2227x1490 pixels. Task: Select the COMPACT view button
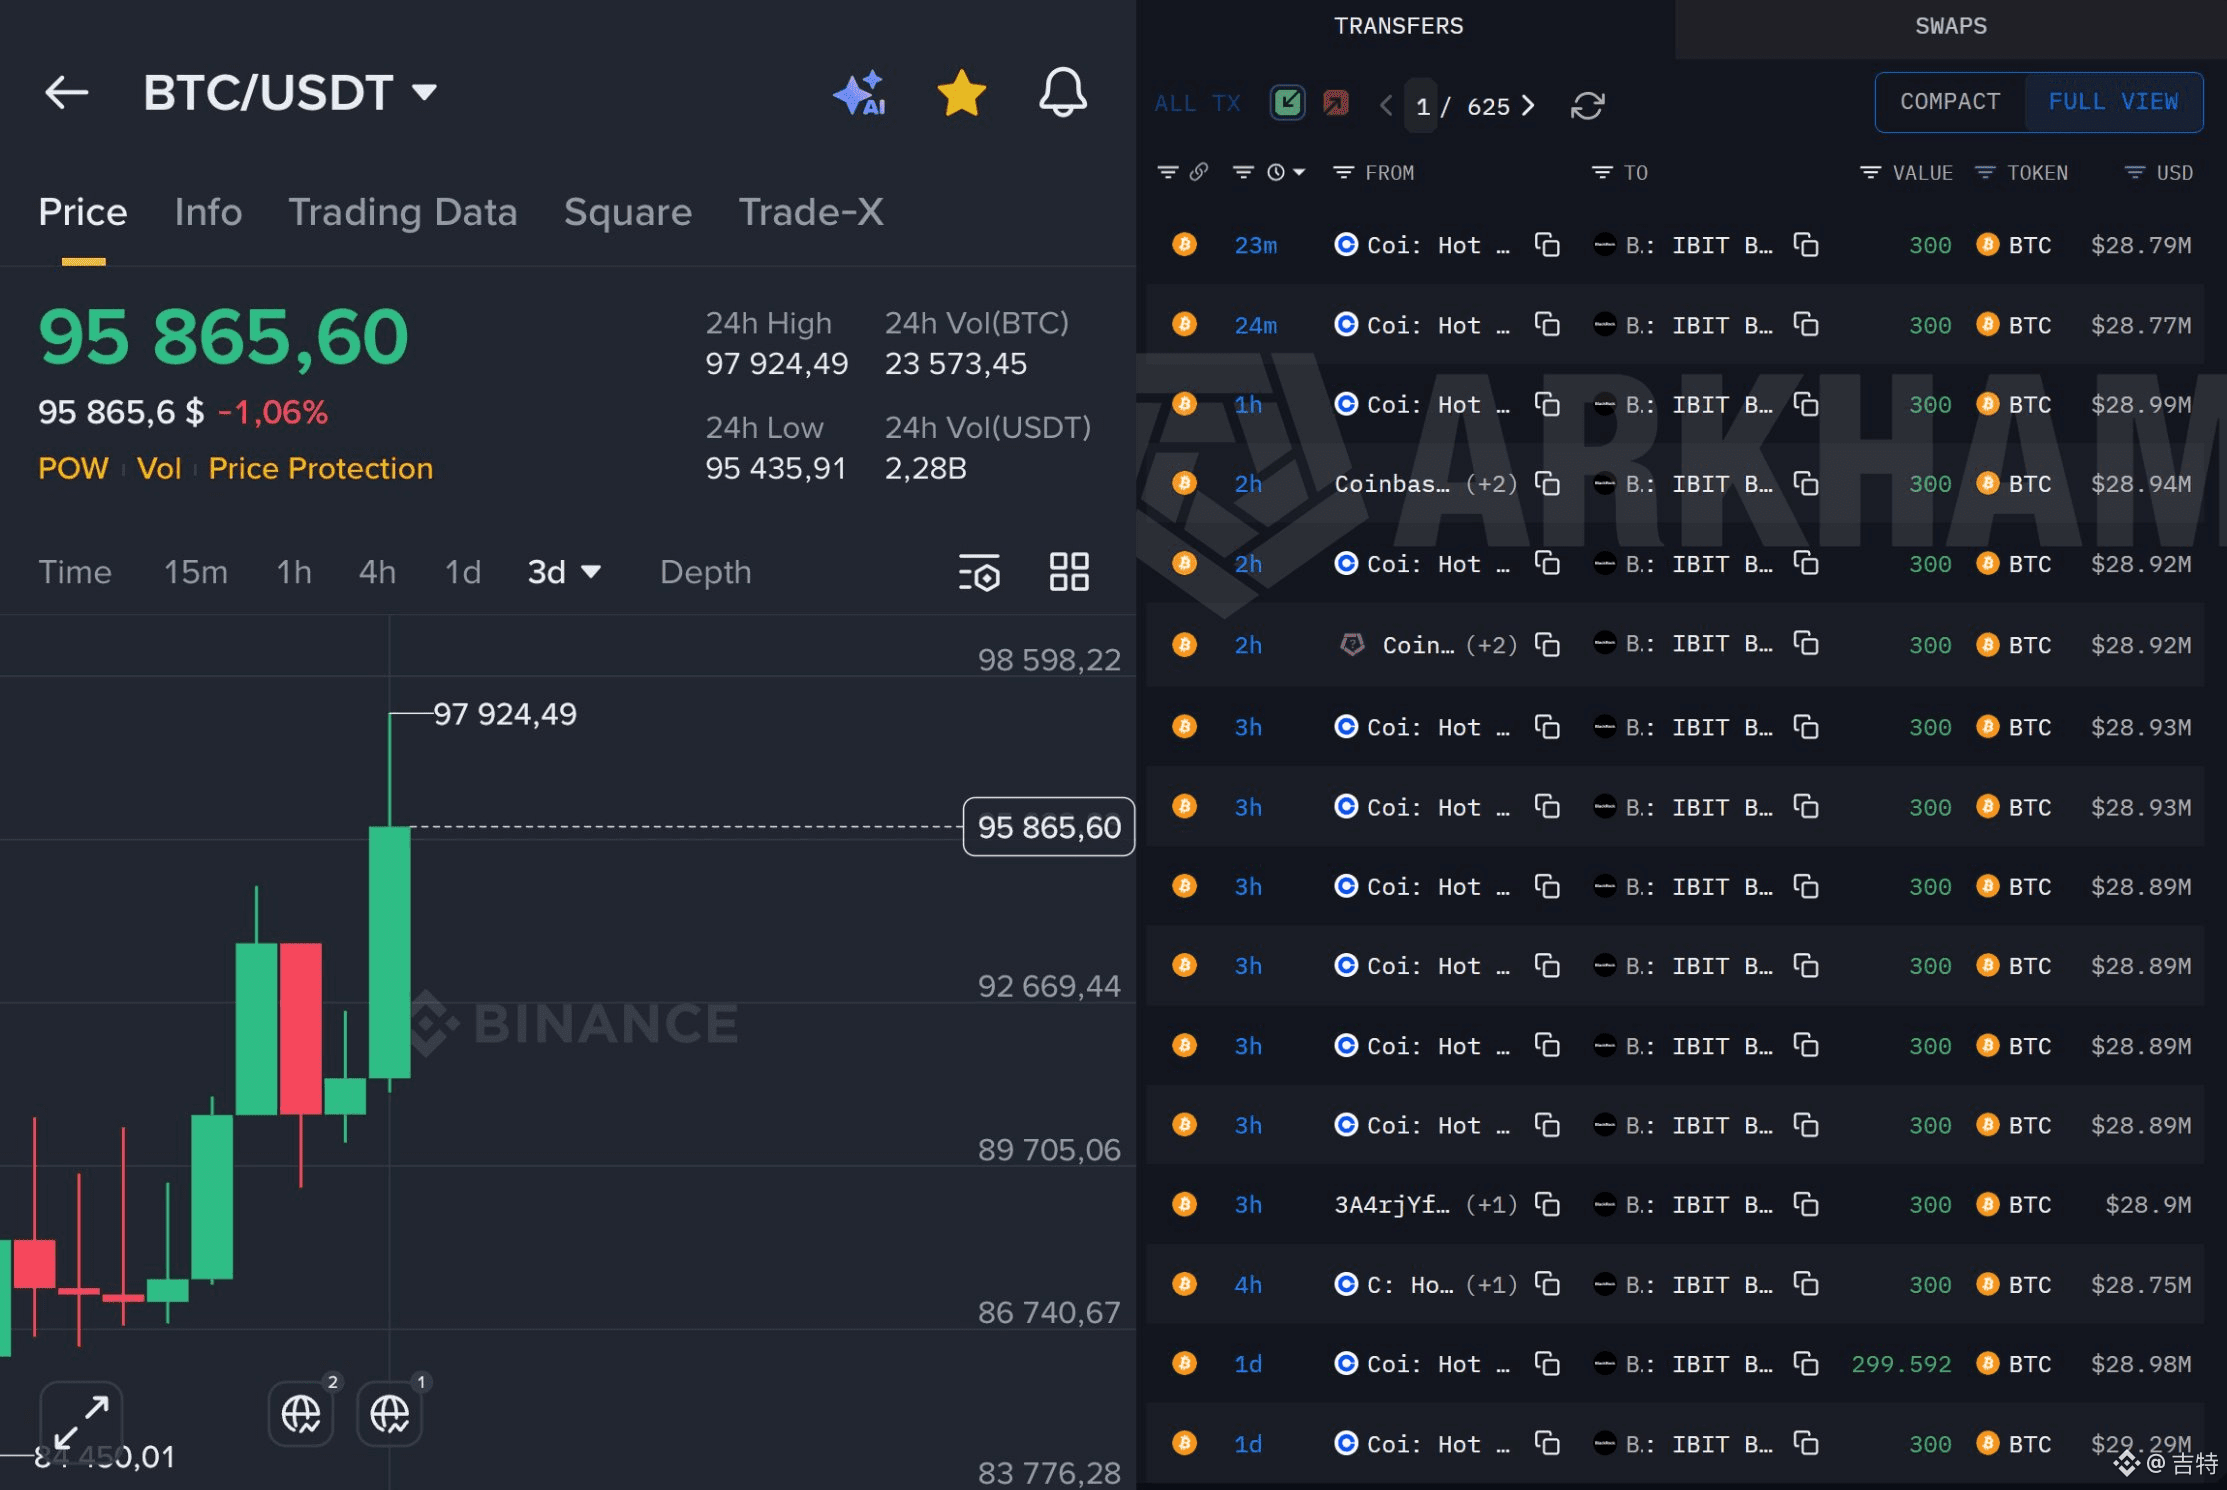point(1949,102)
